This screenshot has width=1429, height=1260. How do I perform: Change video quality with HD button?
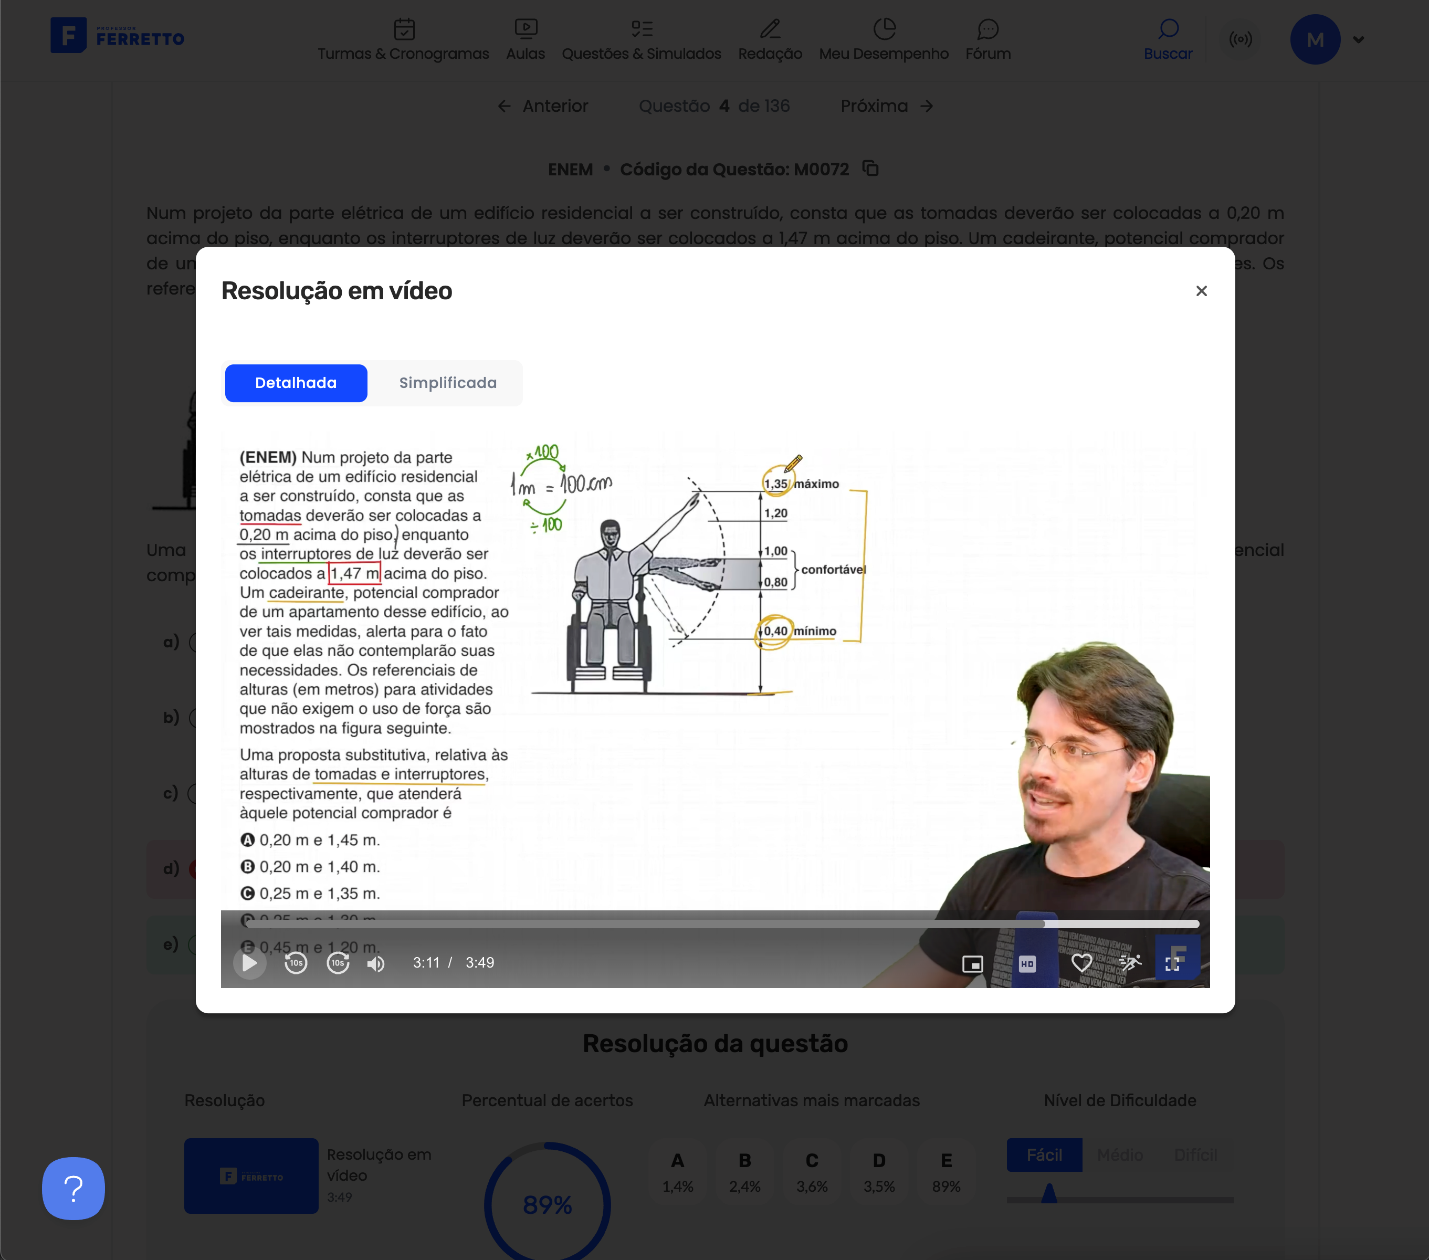(1028, 964)
